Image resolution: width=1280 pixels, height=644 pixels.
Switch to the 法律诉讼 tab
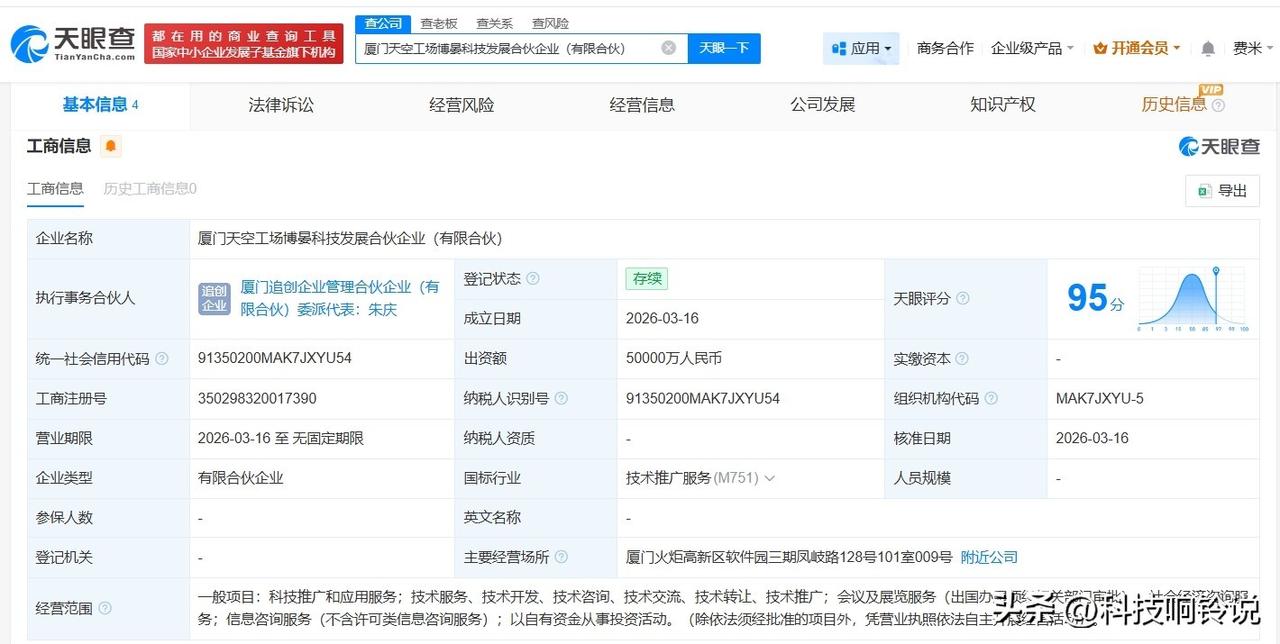(x=280, y=104)
